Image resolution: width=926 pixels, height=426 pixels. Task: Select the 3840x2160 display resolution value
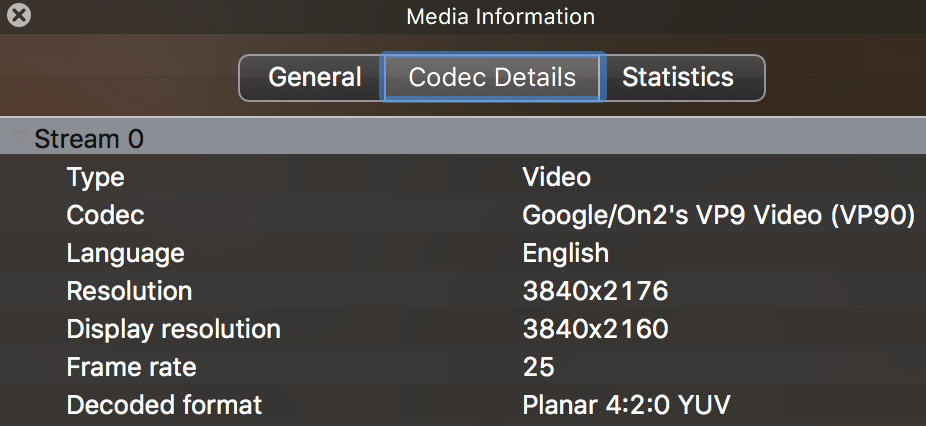[x=595, y=329]
